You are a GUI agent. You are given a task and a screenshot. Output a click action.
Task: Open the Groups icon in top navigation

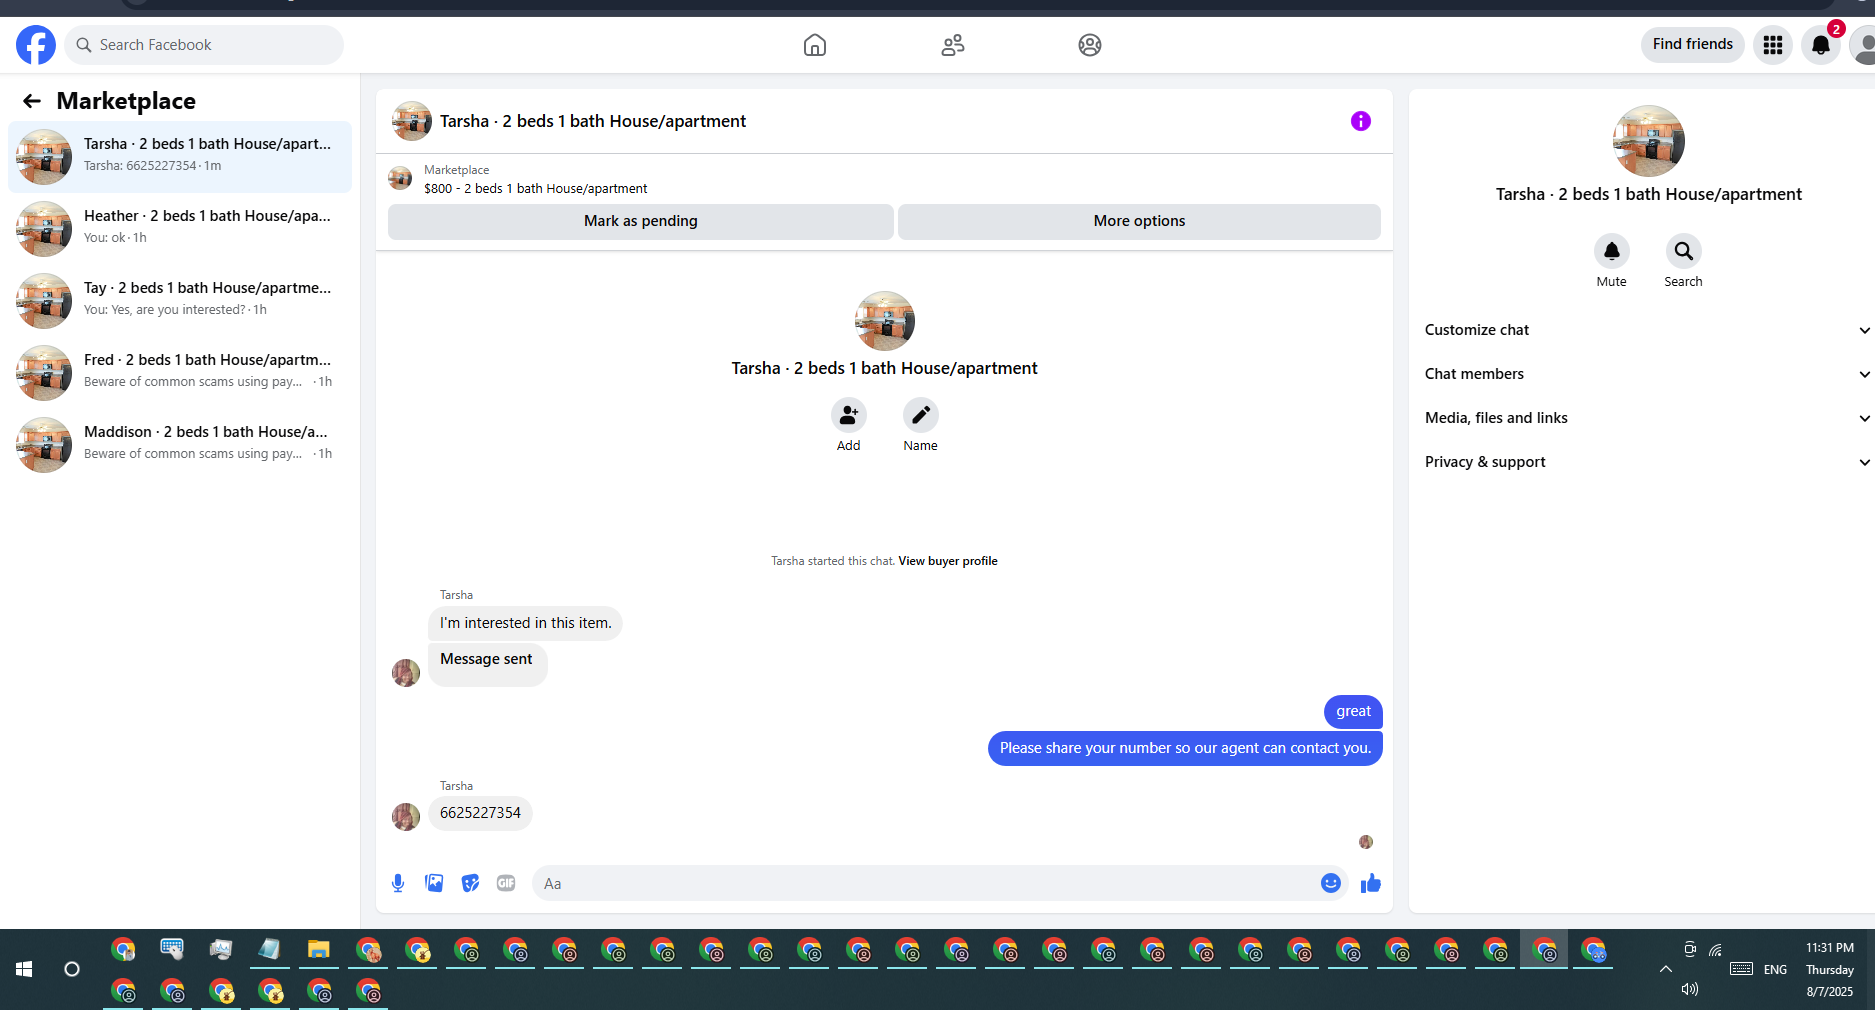pos(1090,45)
